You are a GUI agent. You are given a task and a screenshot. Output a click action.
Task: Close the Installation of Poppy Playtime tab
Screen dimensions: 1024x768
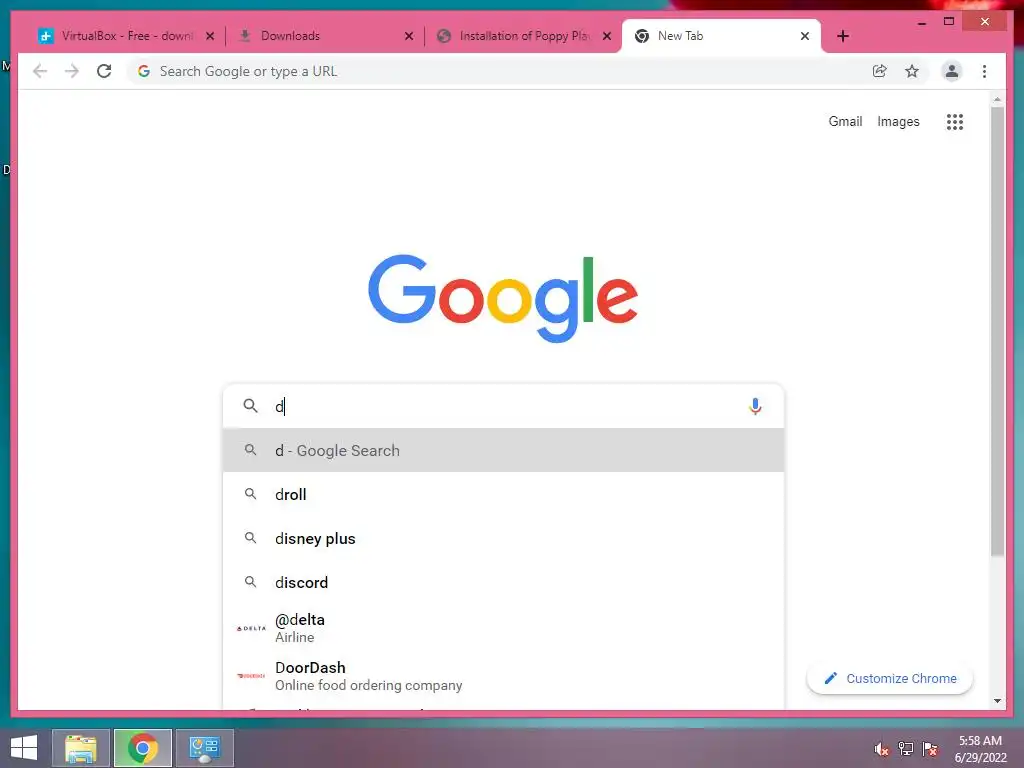tap(607, 36)
